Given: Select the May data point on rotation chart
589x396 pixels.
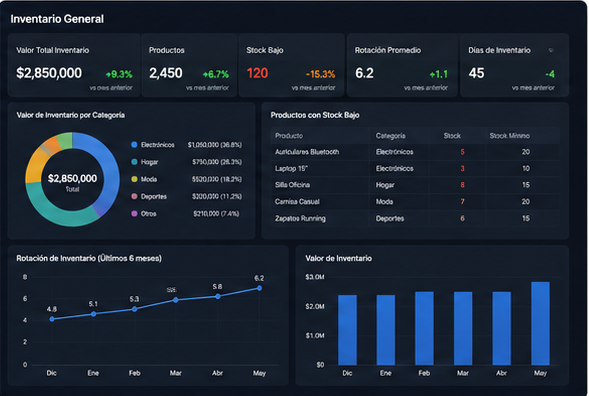Looking at the screenshot, I should coord(259,288).
